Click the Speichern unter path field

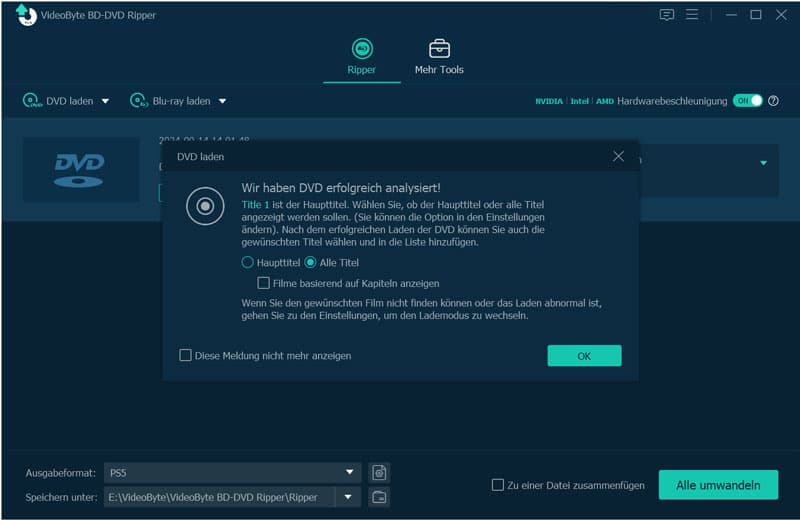click(x=219, y=497)
